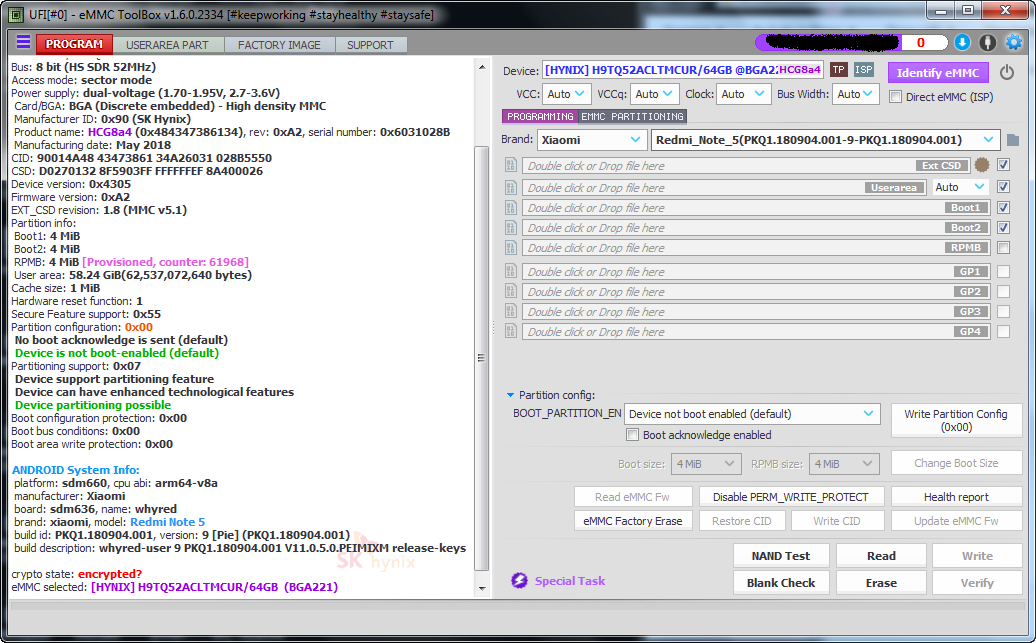Click file icon of Boot2 row
1036x643 pixels.
coord(511,228)
